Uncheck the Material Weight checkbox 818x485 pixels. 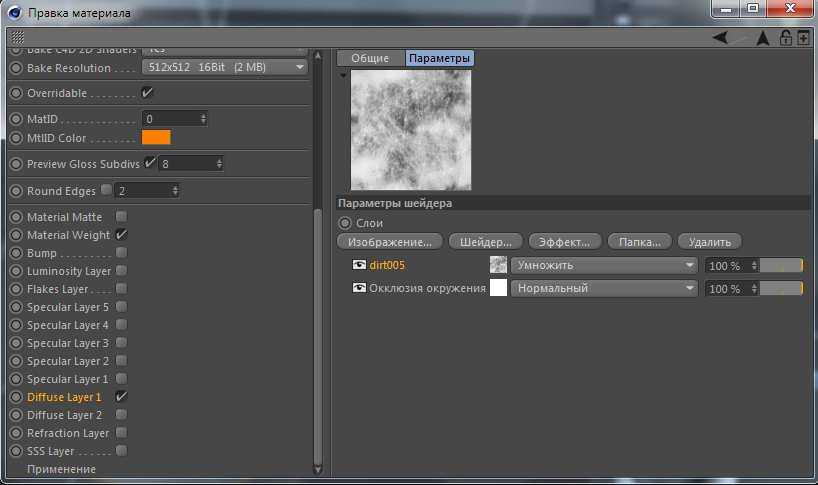tap(121, 235)
